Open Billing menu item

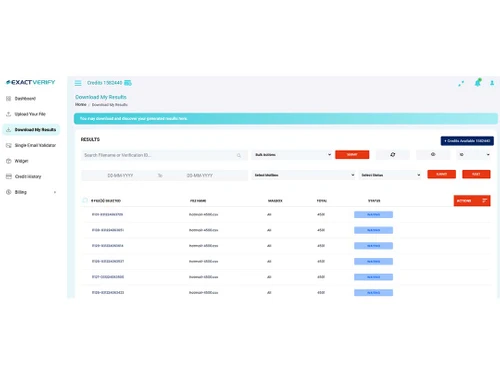click(x=21, y=192)
